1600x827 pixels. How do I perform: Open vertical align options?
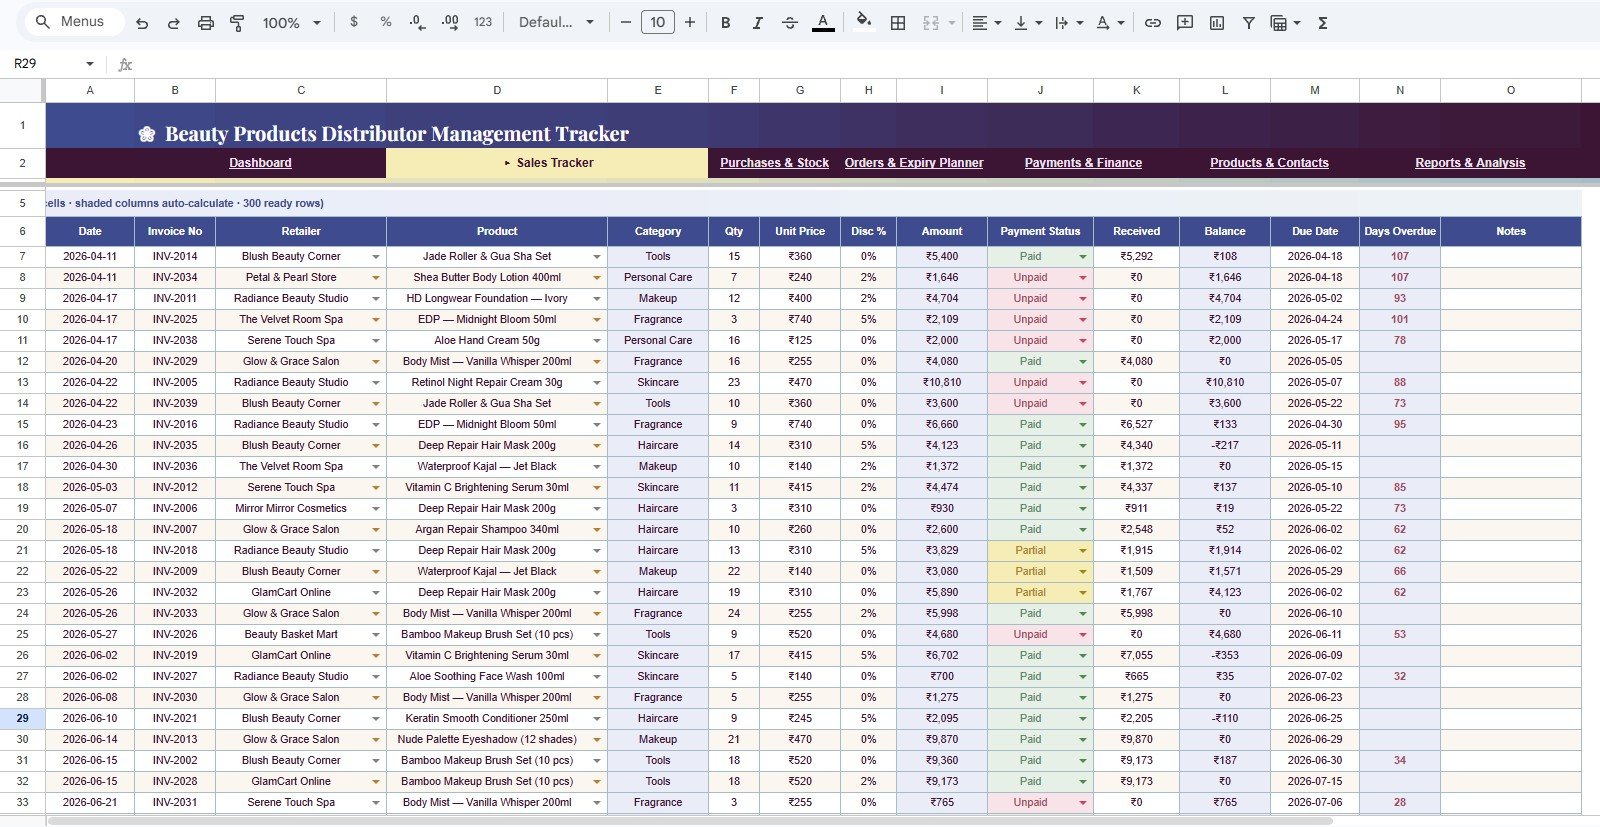tap(1027, 22)
